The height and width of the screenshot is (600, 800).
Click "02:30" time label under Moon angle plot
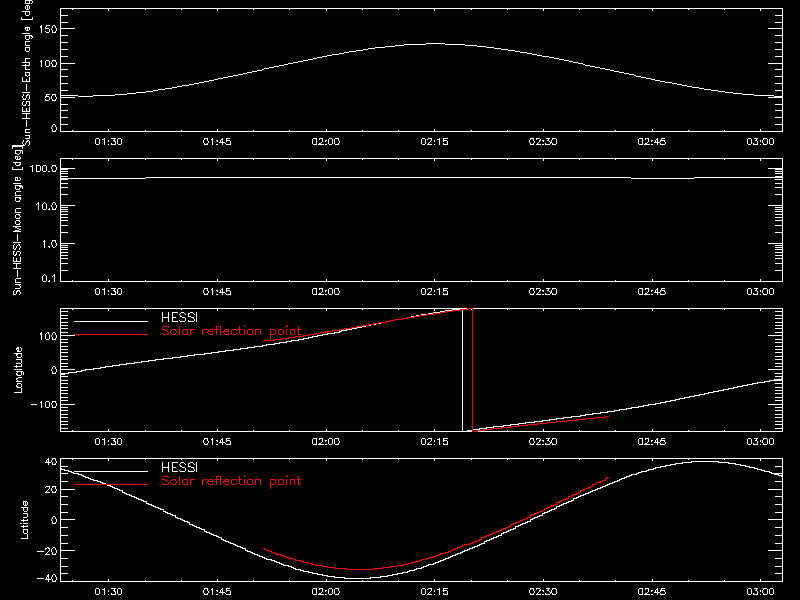(x=543, y=291)
